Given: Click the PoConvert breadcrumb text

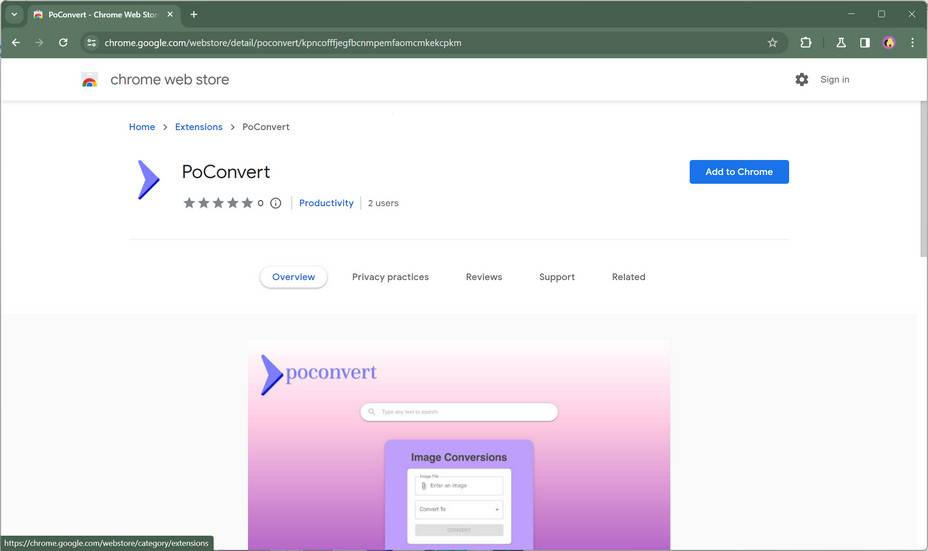Looking at the screenshot, I should 266,127.
